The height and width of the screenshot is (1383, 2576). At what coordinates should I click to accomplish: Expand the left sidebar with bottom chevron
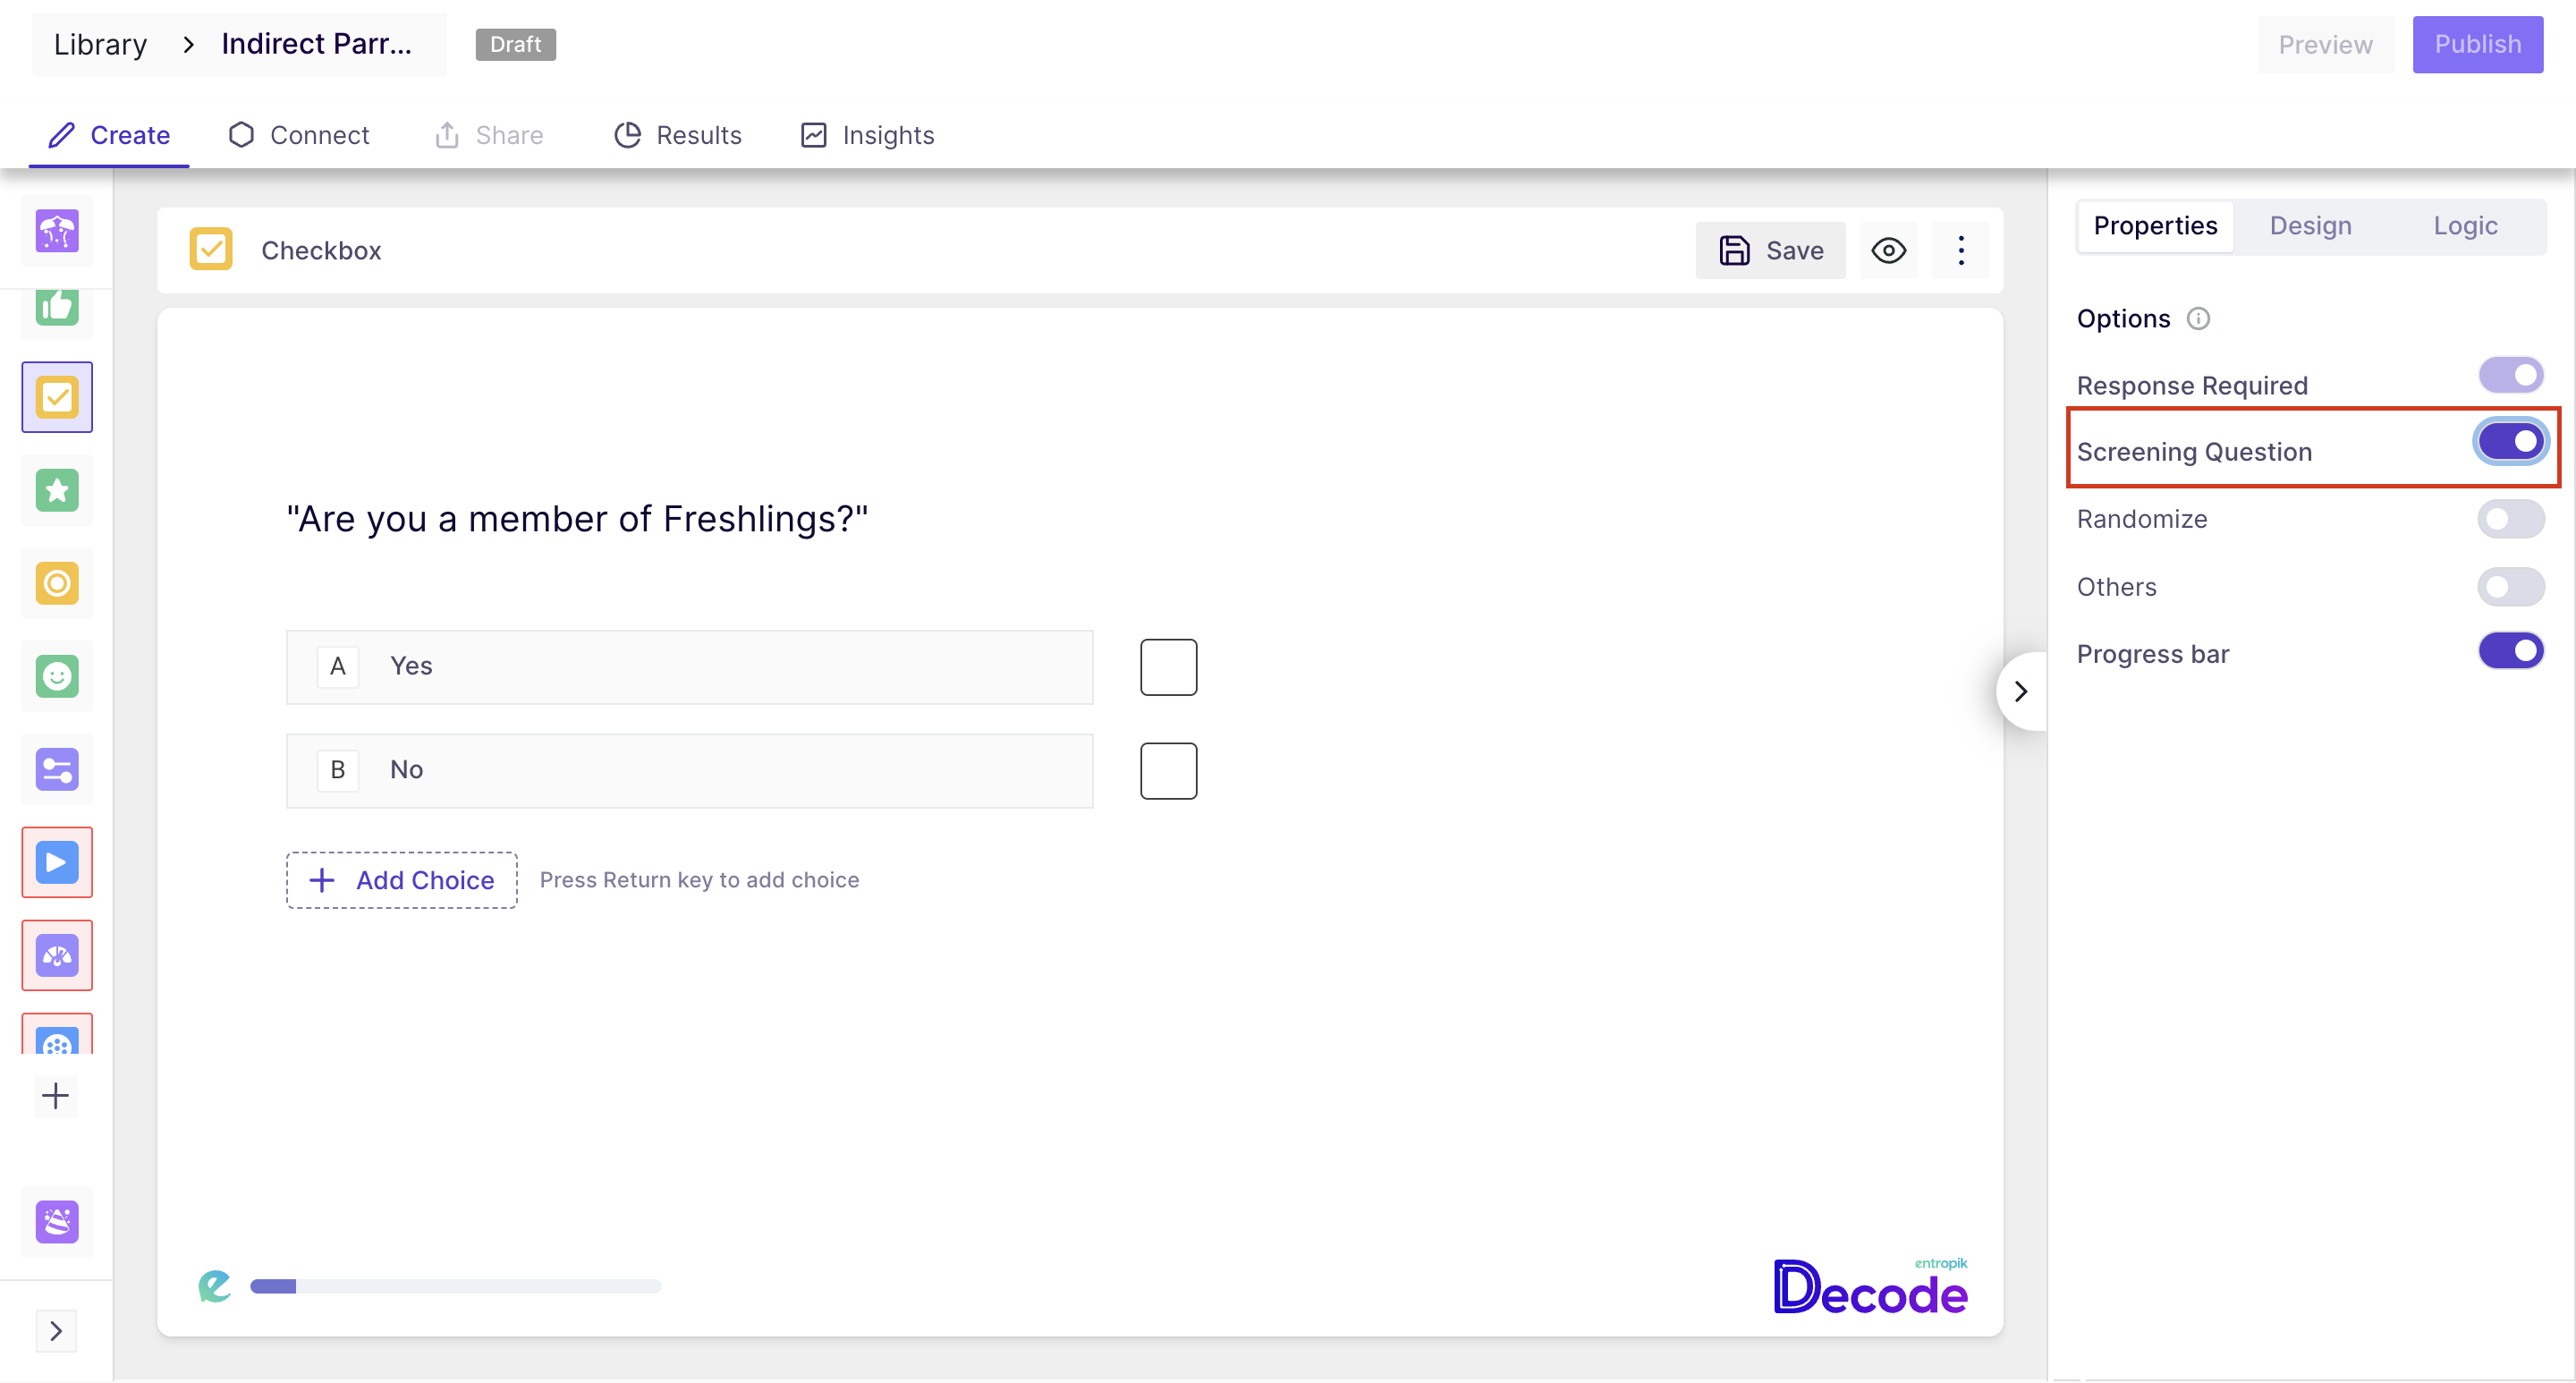coord(56,1330)
